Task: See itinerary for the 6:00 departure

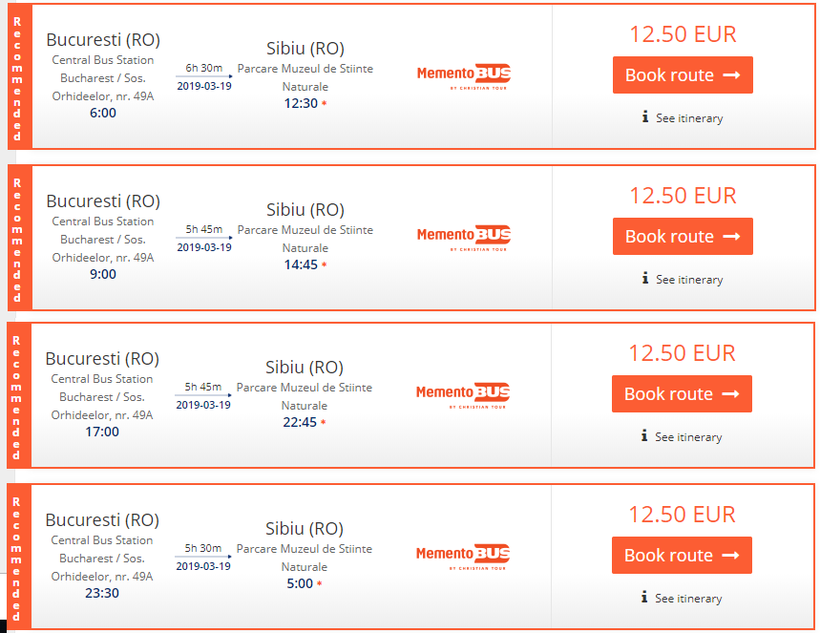Action: click(689, 118)
